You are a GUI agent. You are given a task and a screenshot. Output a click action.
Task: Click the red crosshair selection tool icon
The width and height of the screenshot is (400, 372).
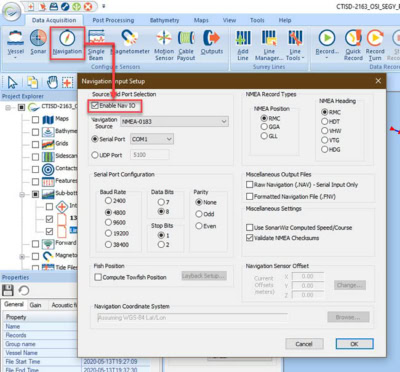(x=68, y=82)
